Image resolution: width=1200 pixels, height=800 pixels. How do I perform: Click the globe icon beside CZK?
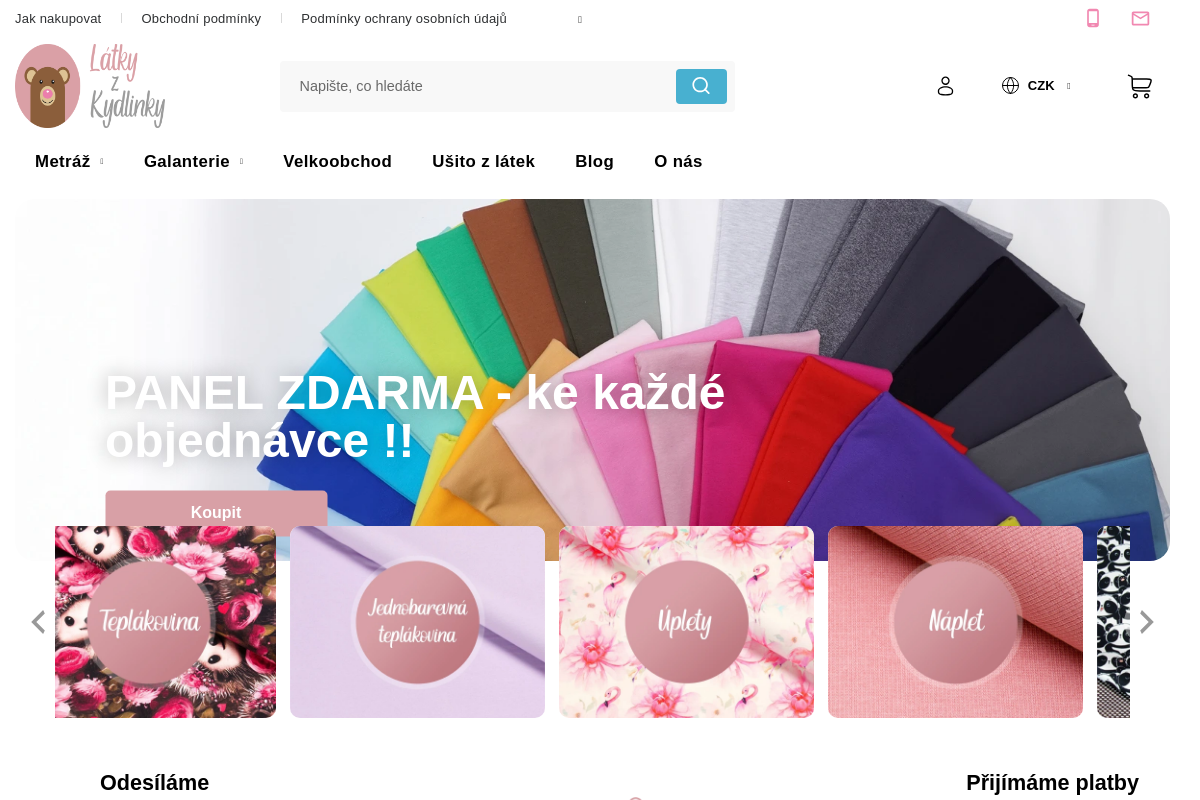[1010, 86]
